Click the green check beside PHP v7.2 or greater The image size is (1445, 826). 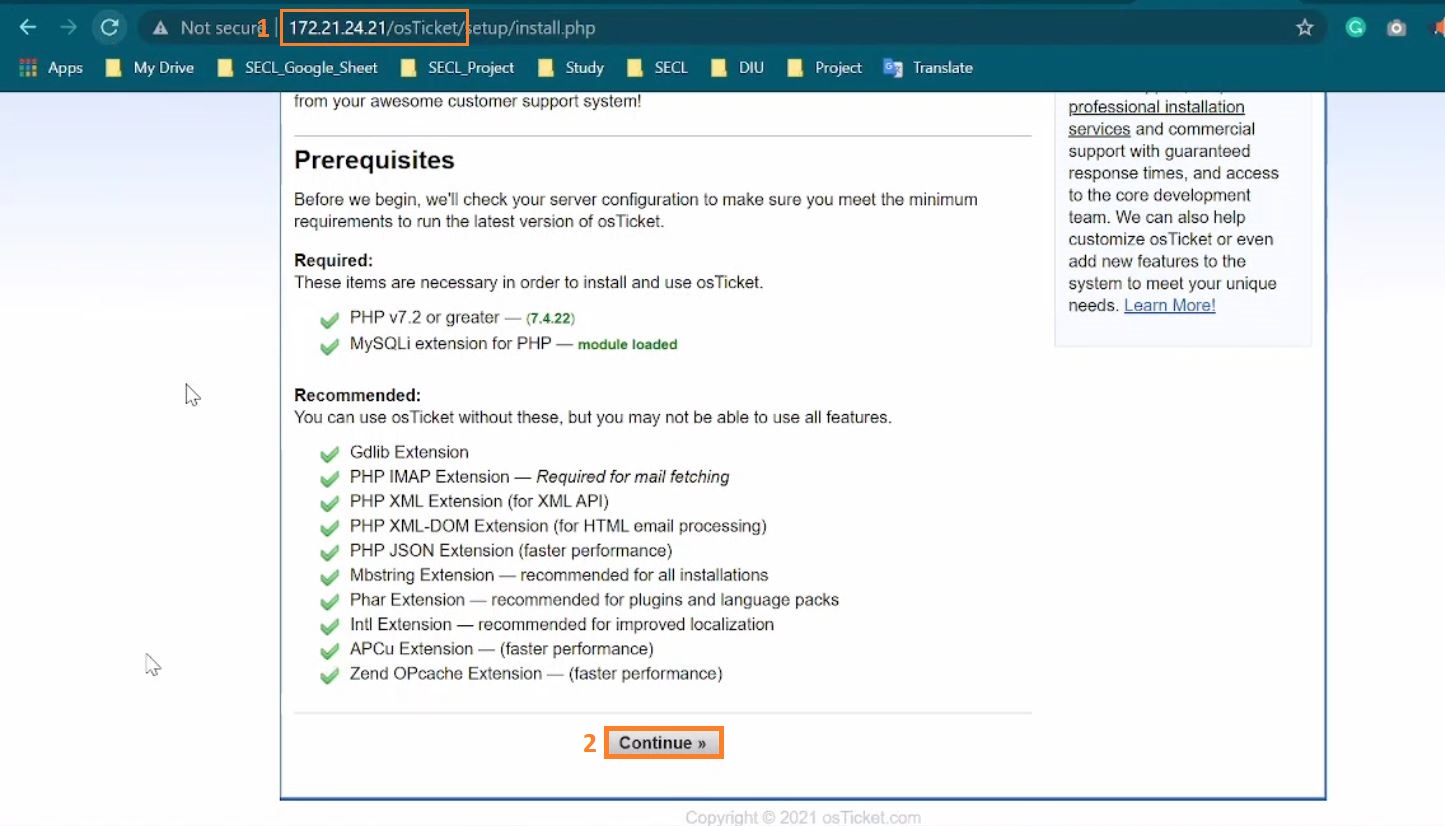[329, 320]
